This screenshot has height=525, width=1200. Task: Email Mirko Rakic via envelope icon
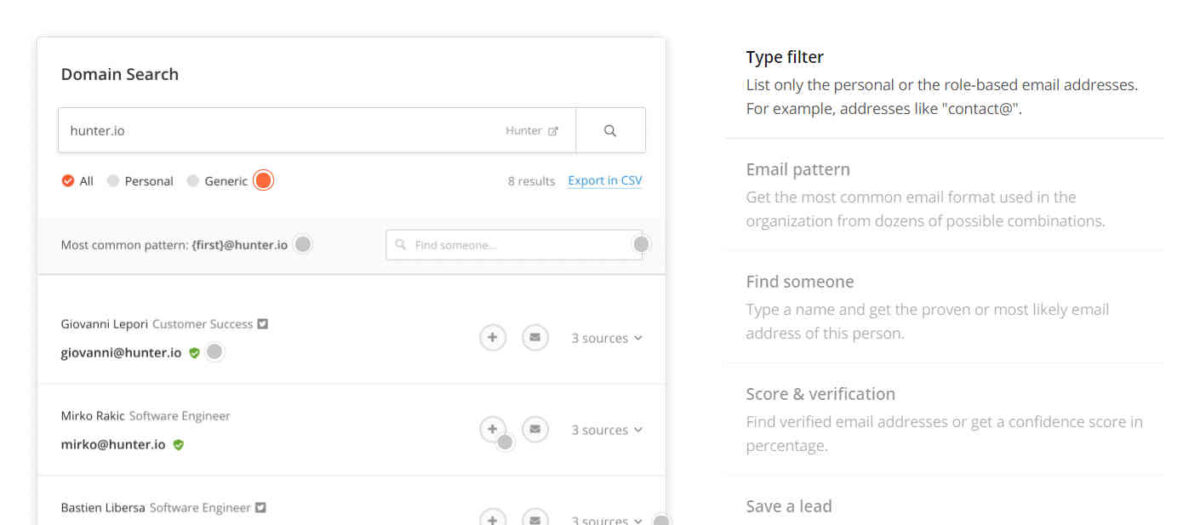[535, 430]
